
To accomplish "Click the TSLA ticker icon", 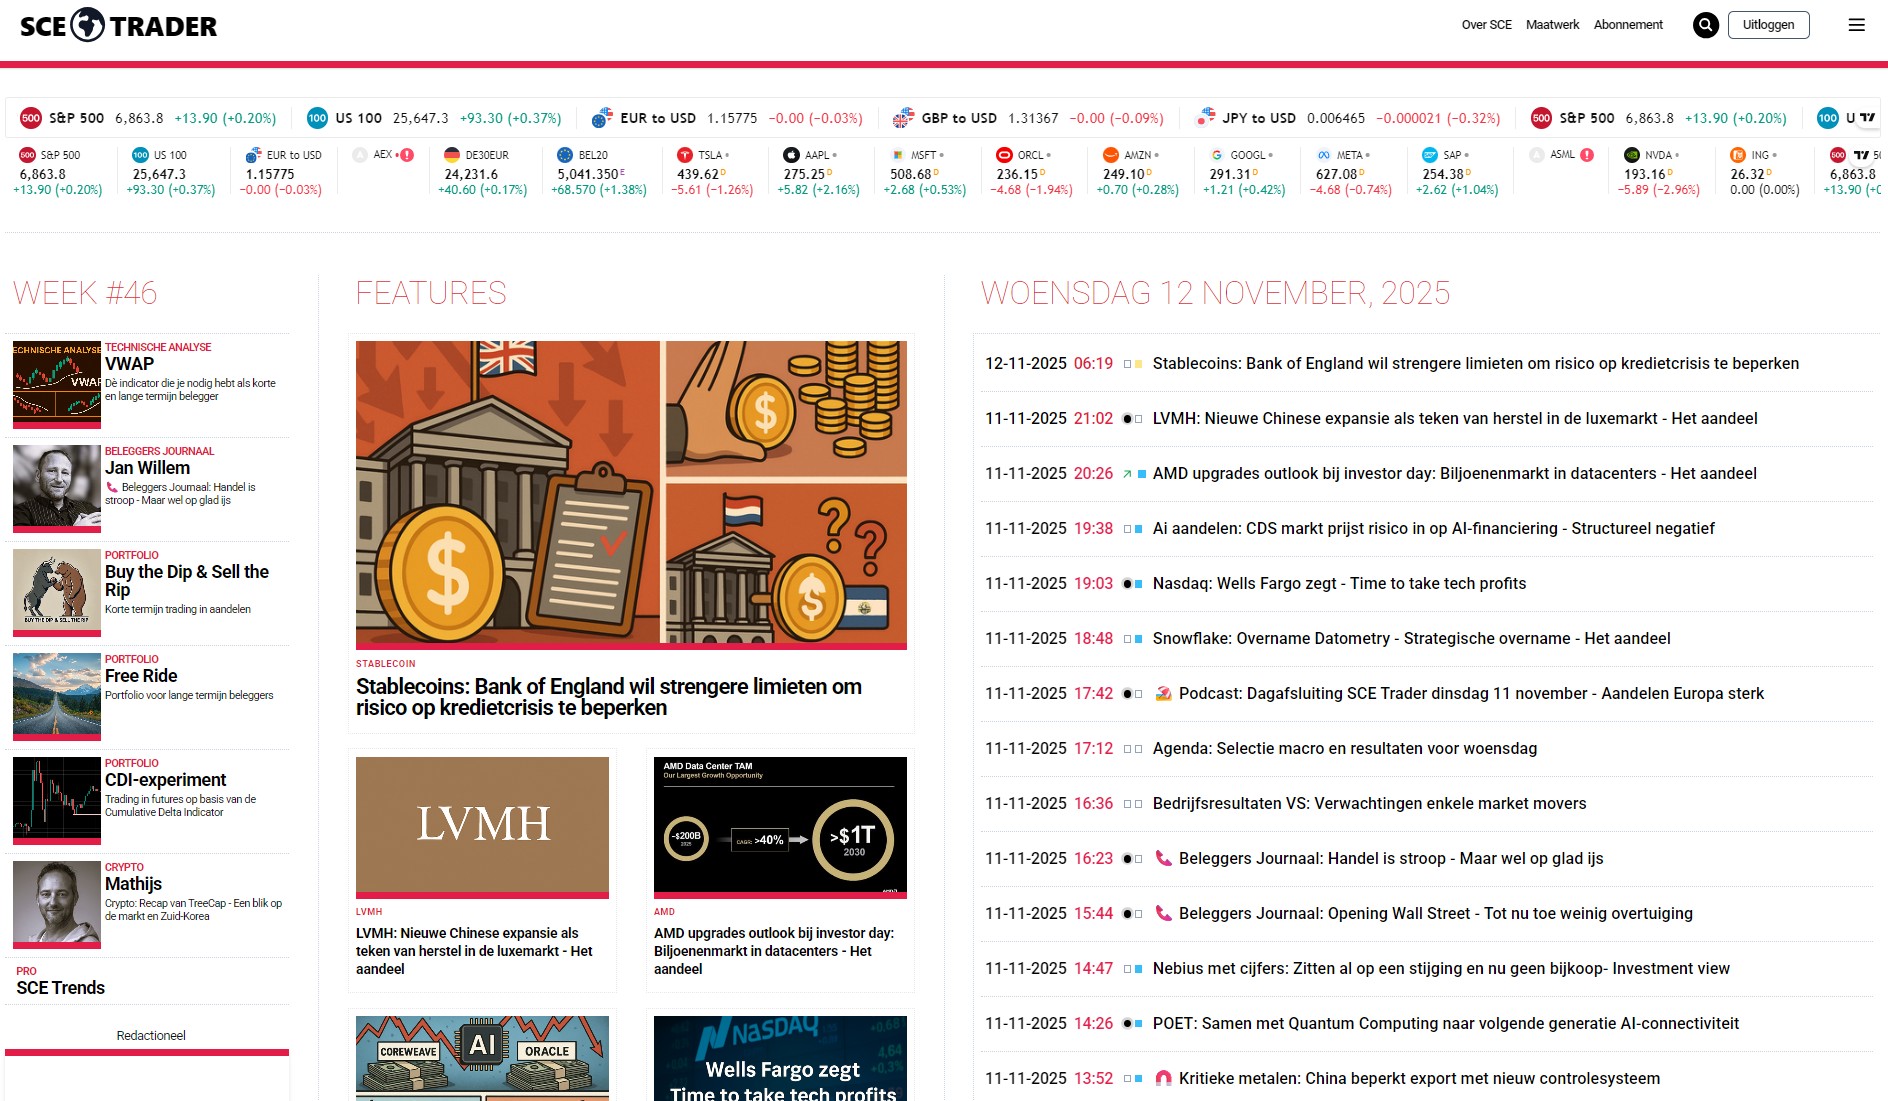I will 685,155.
